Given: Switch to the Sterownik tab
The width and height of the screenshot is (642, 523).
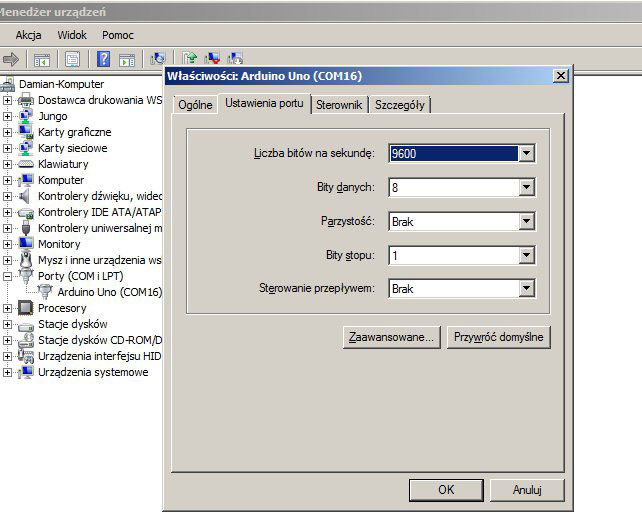Looking at the screenshot, I should [339, 104].
